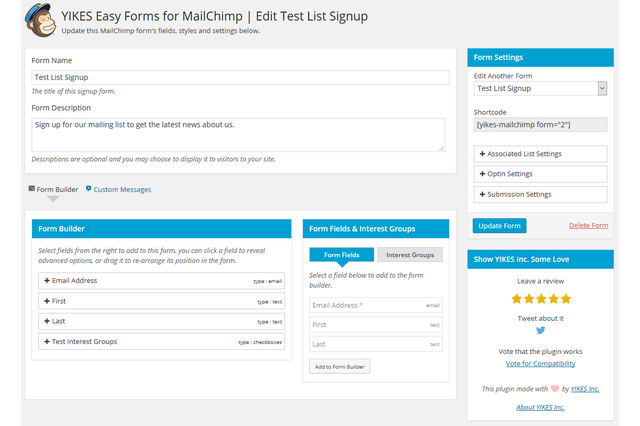640x426 pixels.
Task: Click the Form Builder tab icon
Action: (x=32, y=189)
